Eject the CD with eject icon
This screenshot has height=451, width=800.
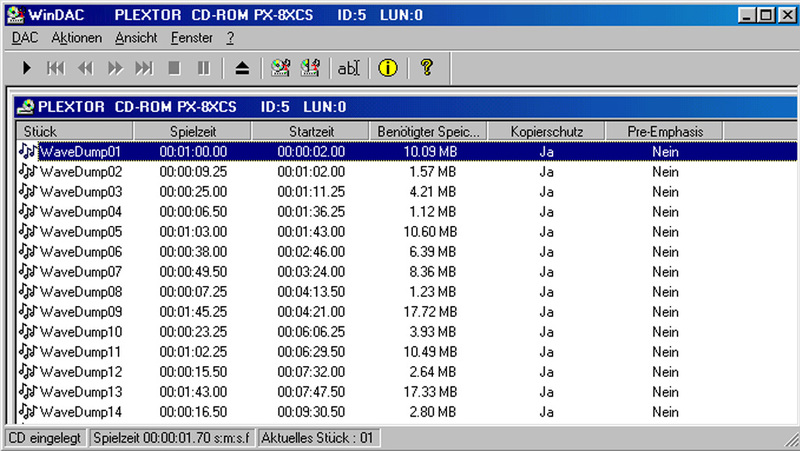242,68
